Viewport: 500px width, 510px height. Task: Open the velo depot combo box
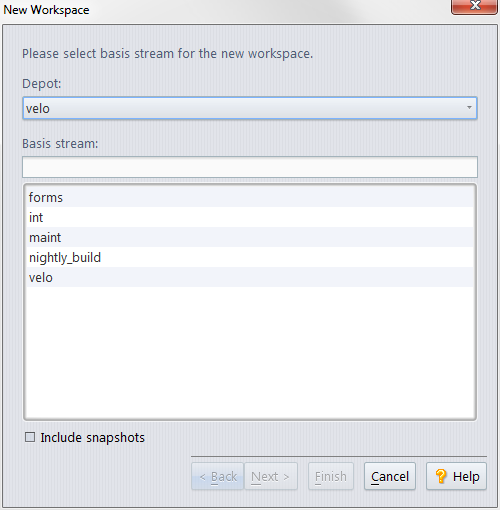pyautogui.click(x=250, y=108)
